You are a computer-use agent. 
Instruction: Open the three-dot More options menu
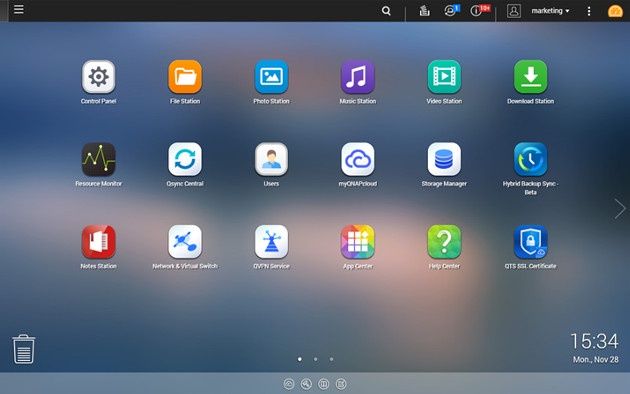coord(589,11)
